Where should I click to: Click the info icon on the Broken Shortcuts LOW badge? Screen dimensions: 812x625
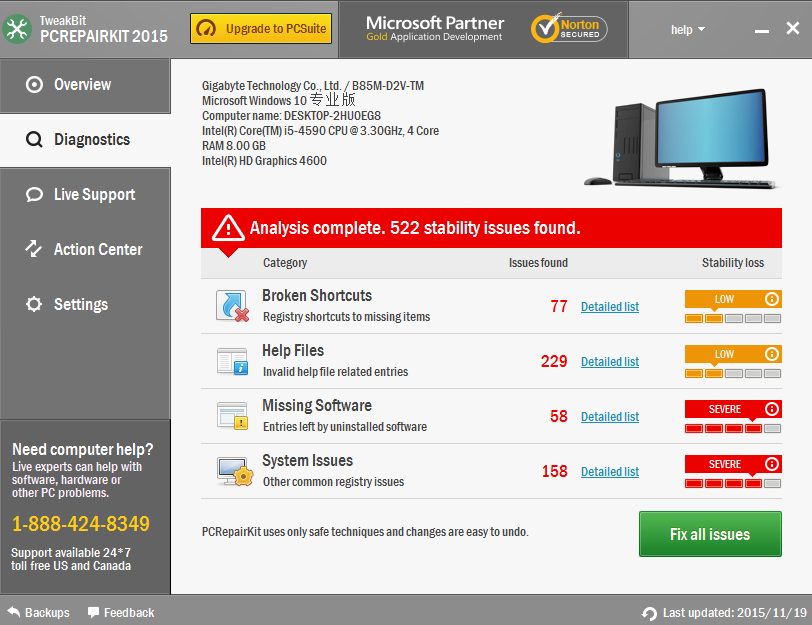click(772, 299)
